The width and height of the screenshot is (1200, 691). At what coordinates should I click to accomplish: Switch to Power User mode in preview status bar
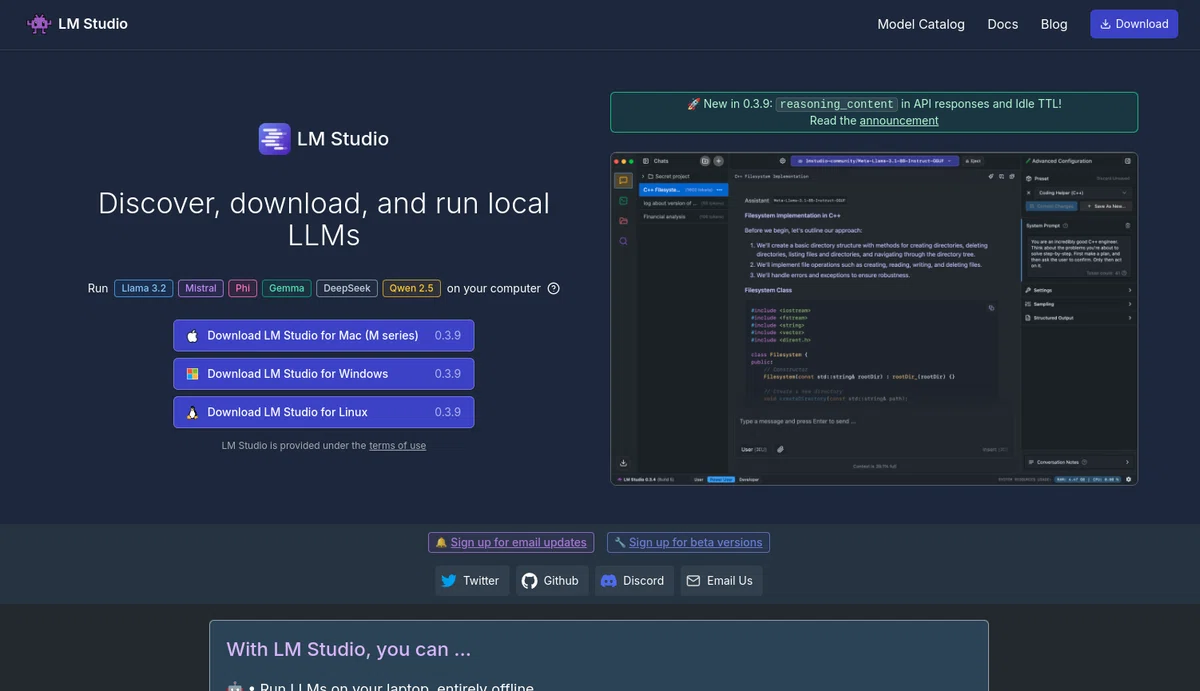(720, 480)
